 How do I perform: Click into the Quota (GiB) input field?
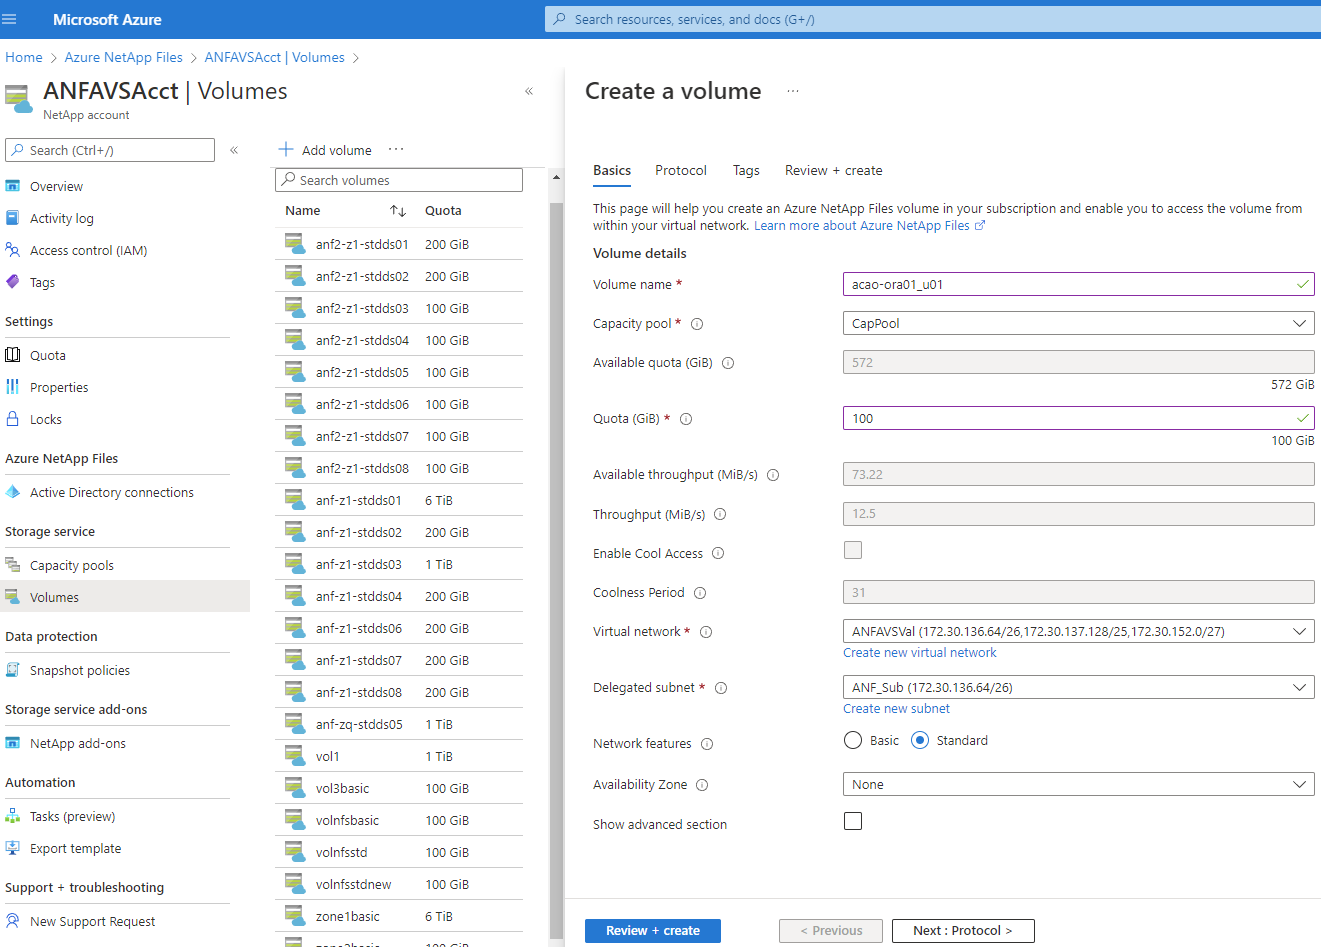tap(1068, 419)
